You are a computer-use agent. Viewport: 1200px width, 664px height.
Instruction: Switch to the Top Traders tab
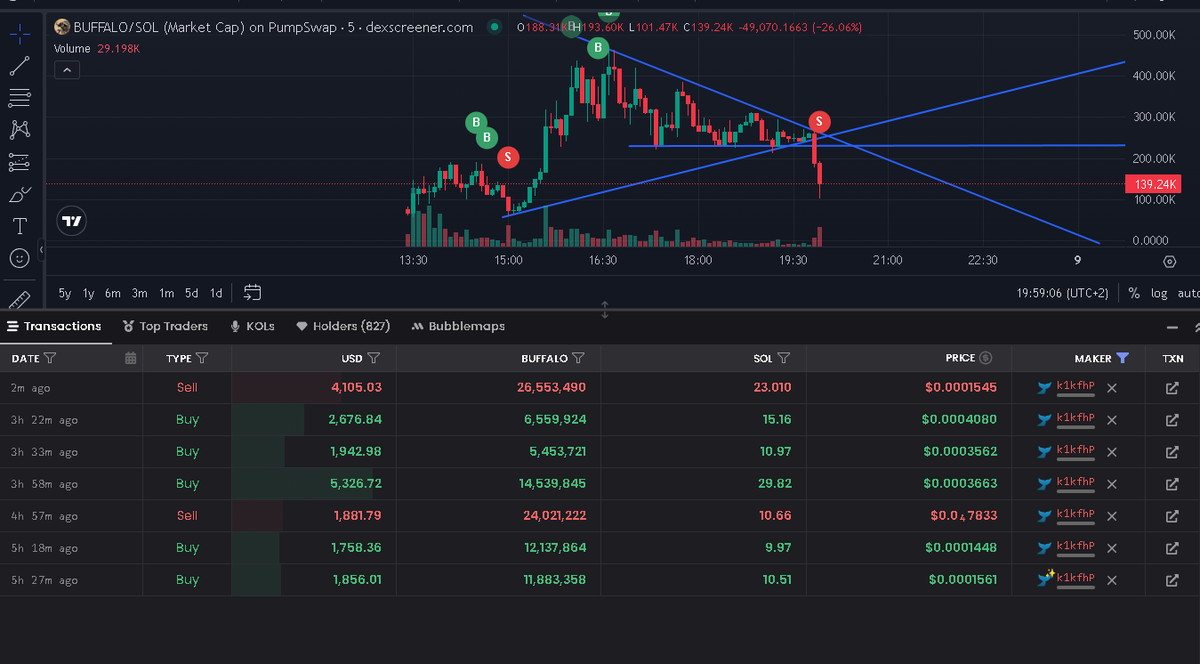[165, 326]
